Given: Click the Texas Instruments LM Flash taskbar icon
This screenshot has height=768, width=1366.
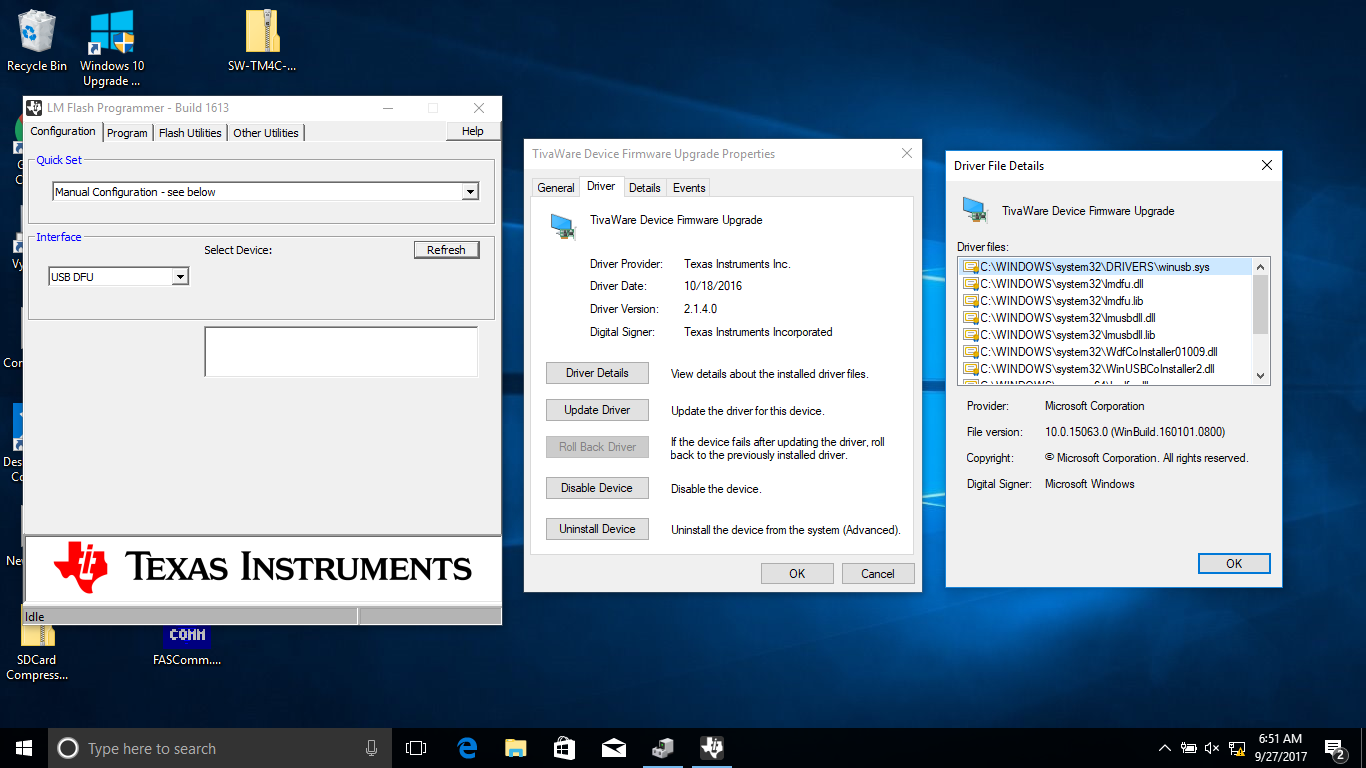Looking at the screenshot, I should 711,748.
